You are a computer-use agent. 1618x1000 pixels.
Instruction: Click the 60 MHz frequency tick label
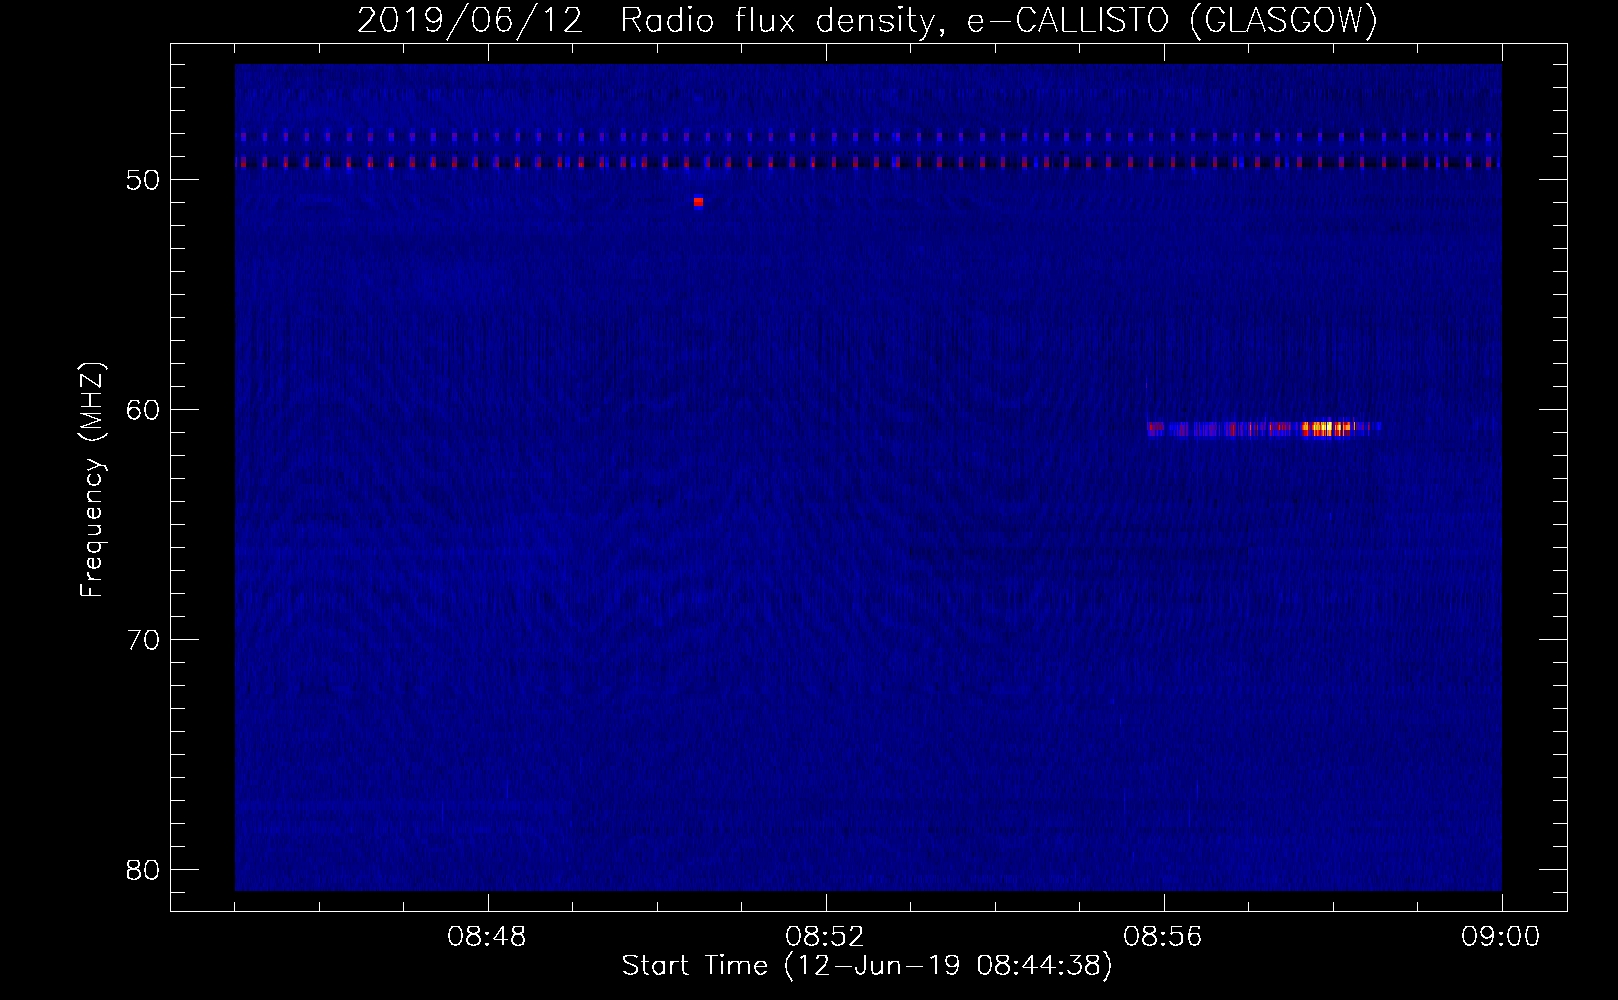coord(143,410)
